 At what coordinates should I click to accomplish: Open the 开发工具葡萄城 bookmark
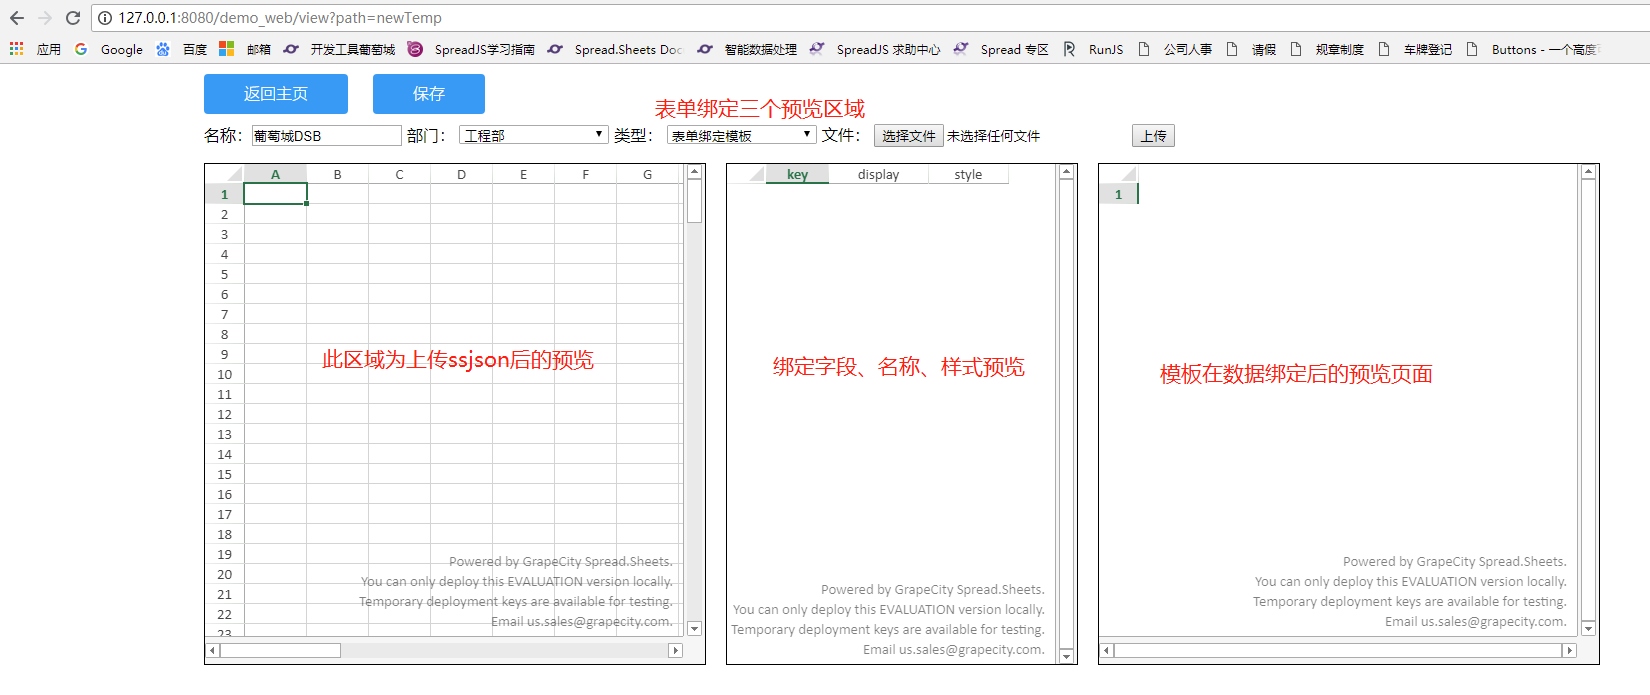(340, 49)
